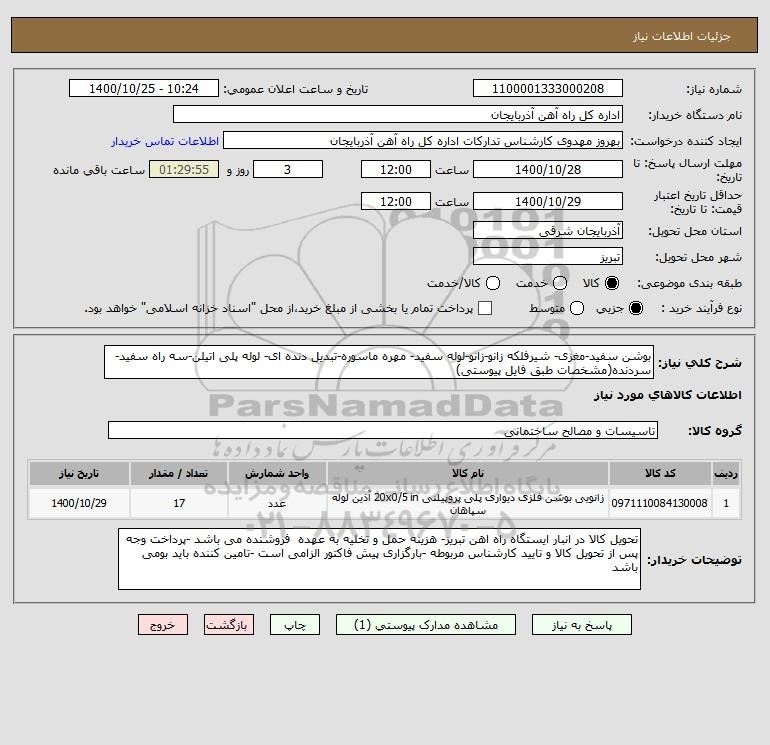
Task: Click the buyer organization name field
Action: [x=398, y=114]
